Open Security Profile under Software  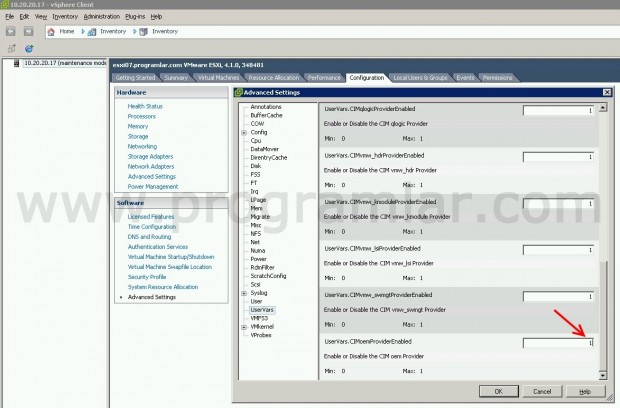(x=147, y=277)
